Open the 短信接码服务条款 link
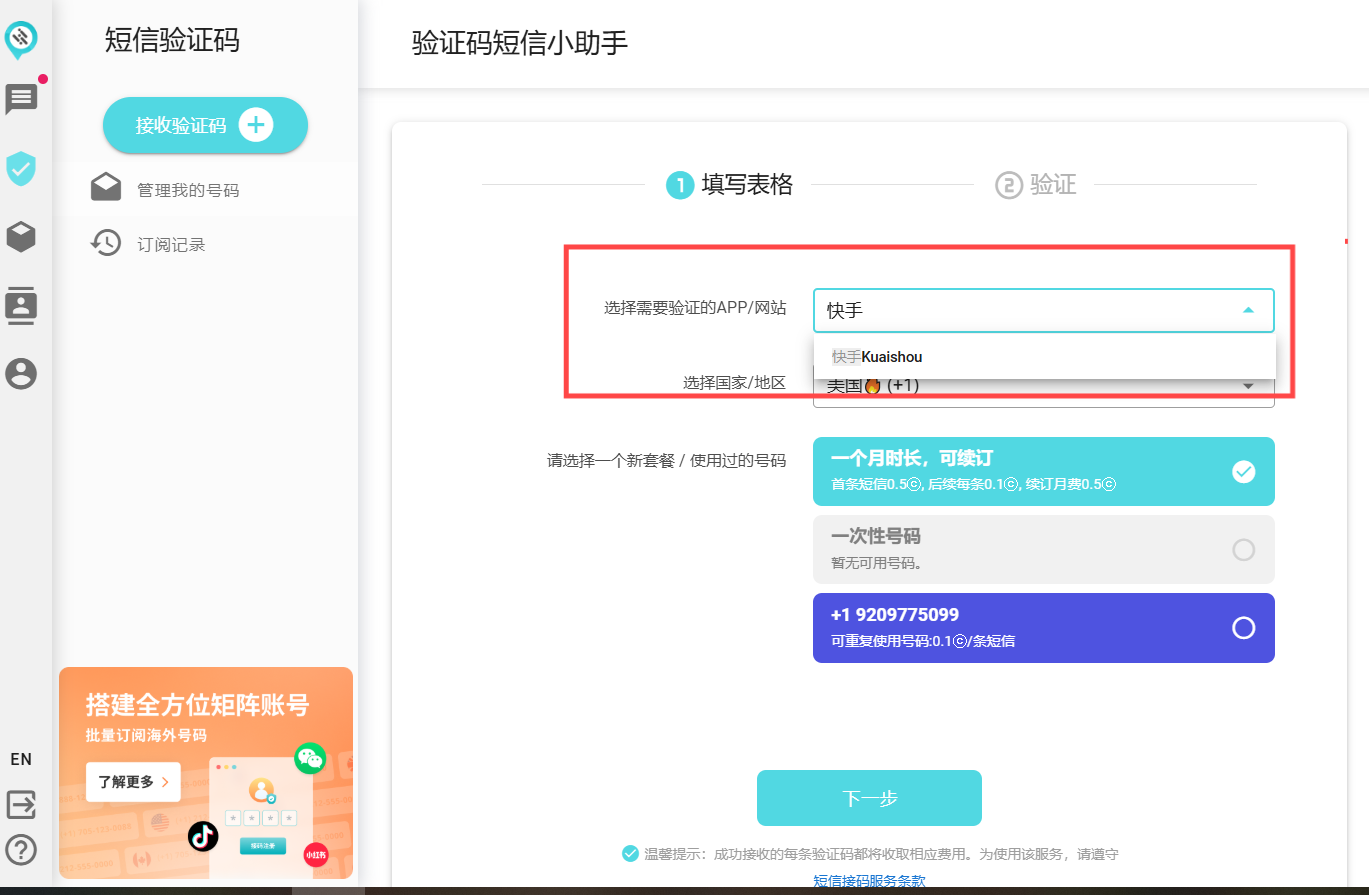Viewport: 1369px width, 895px height. pyautogui.click(x=869, y=882)
